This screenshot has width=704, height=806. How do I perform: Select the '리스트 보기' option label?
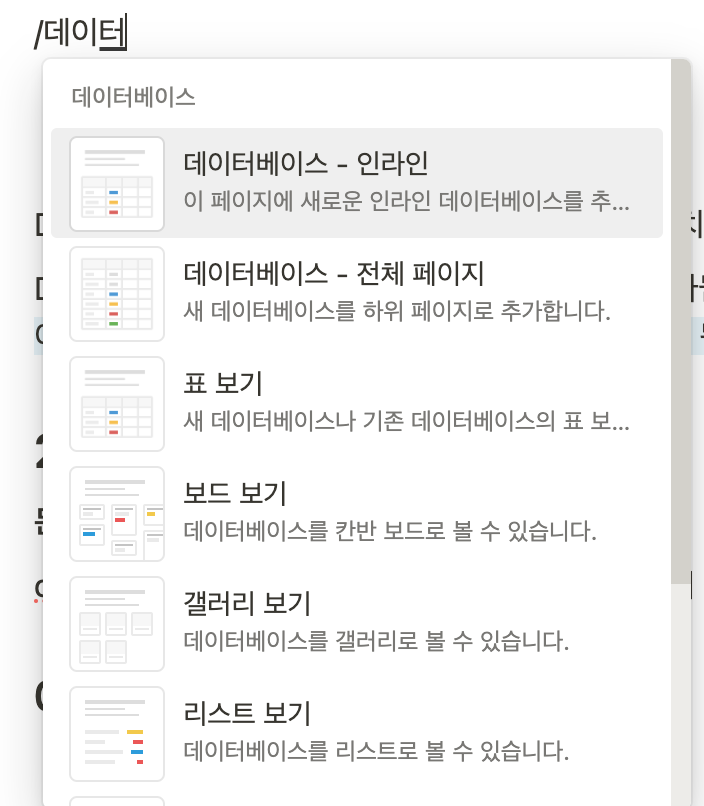pyautogui.click(x=248, y=713)
